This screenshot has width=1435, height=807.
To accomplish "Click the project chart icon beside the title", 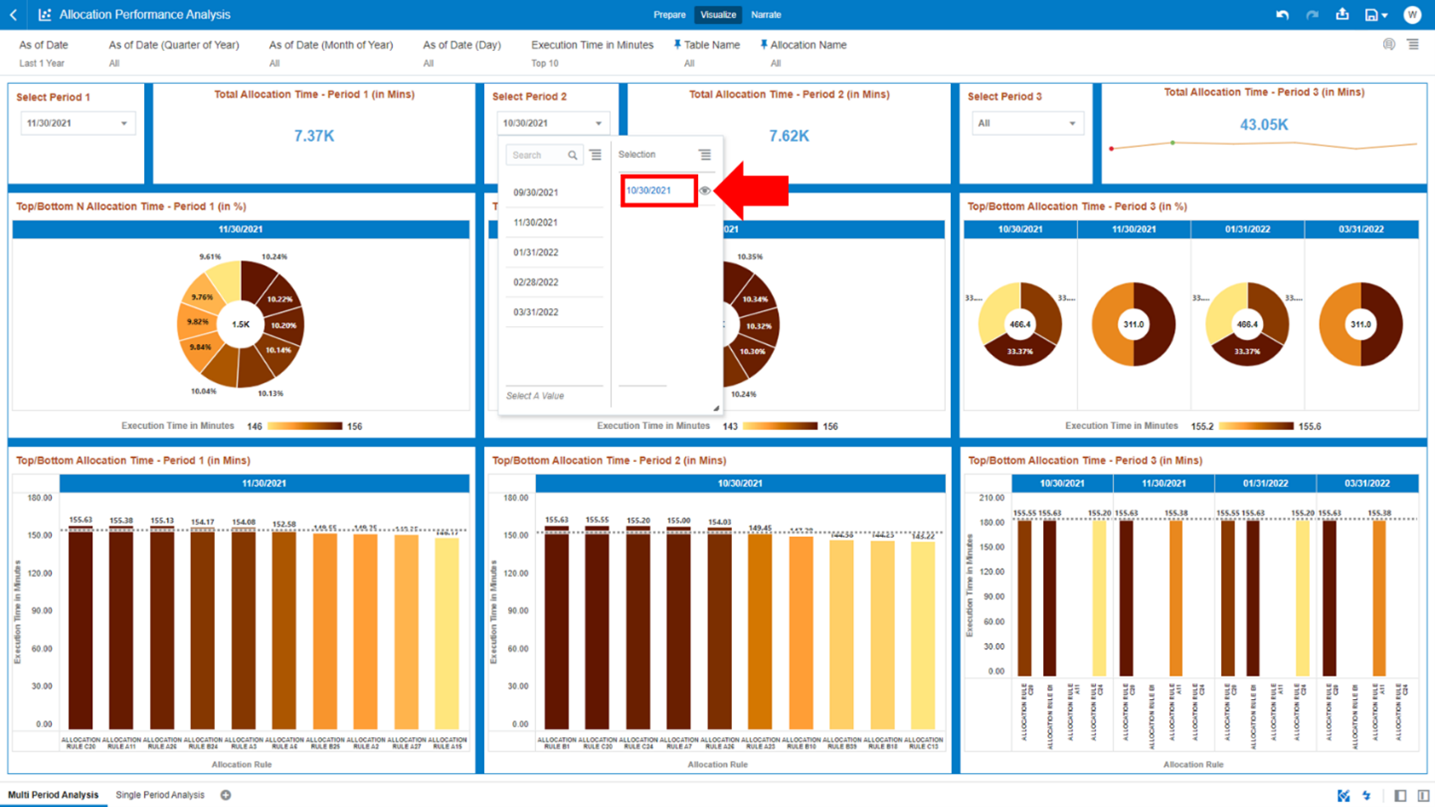I will pyautogui.click(x=44, y=15).
